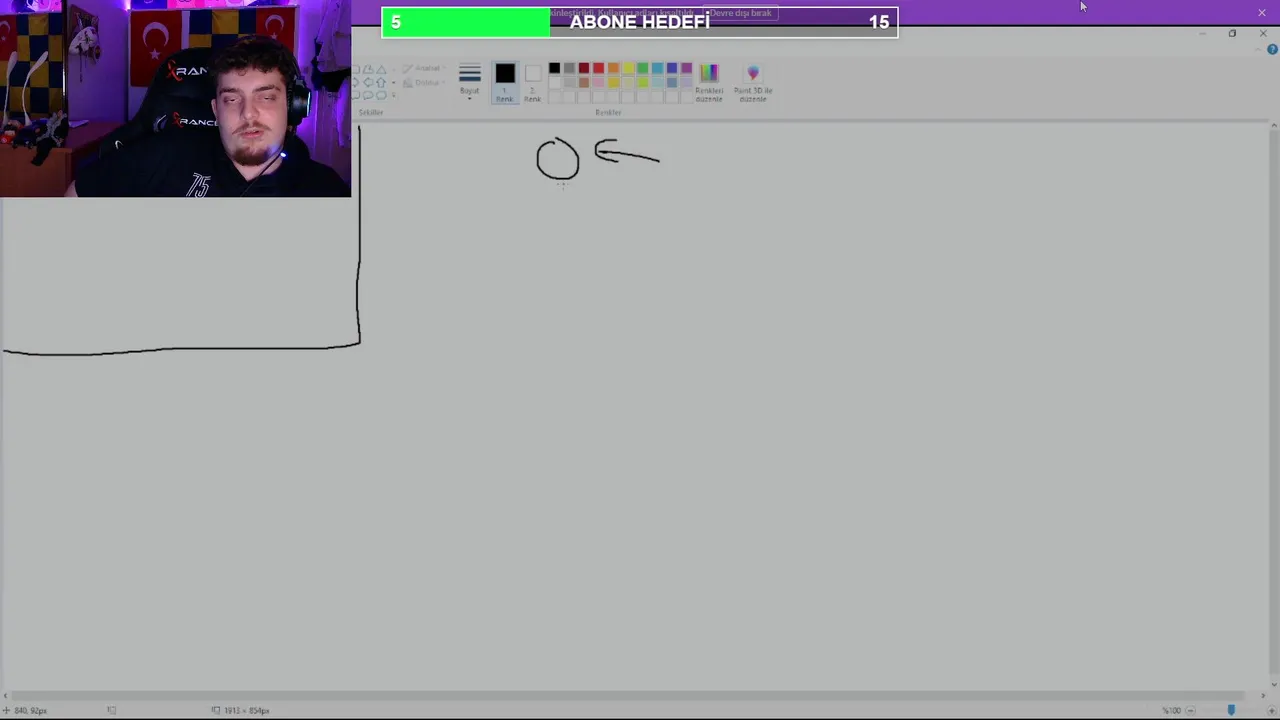Image resolution: width=1280 pixels, height=720 pixels.
Task: Pick the white color swatch
Action: point(554,82)
